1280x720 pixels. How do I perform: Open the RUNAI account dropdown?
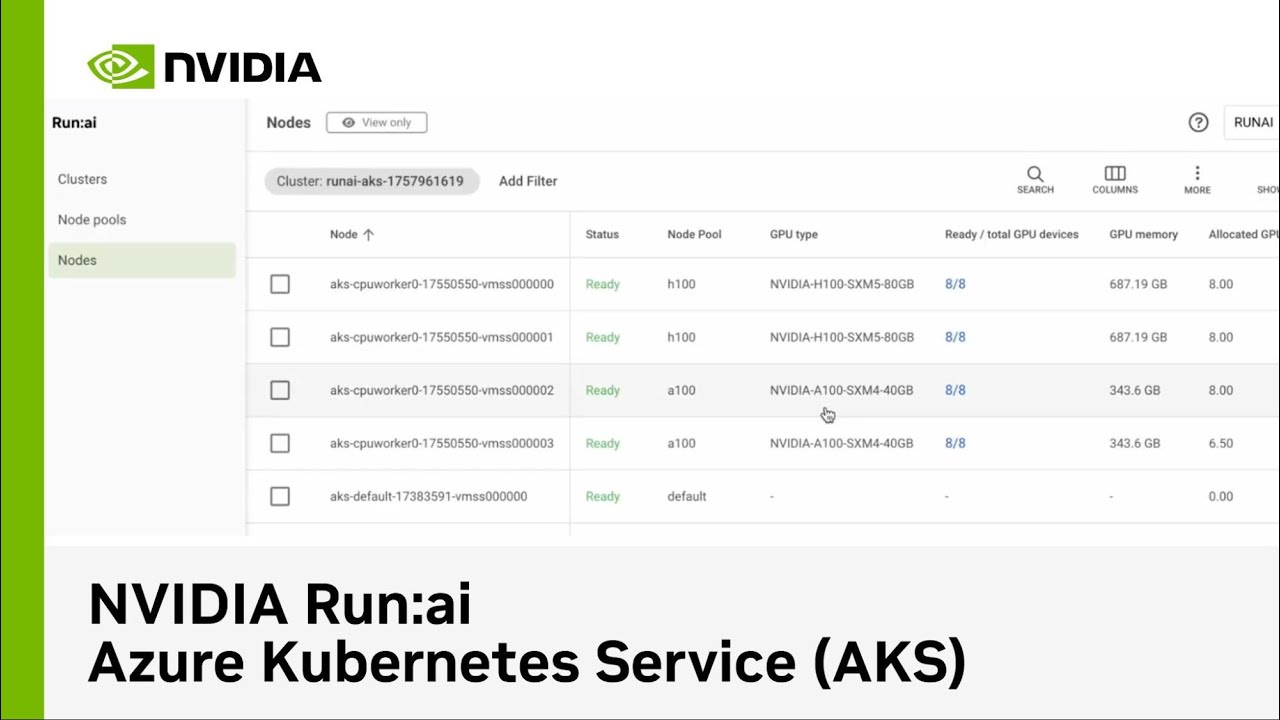pyautogui.click(x=1252, y=122)
